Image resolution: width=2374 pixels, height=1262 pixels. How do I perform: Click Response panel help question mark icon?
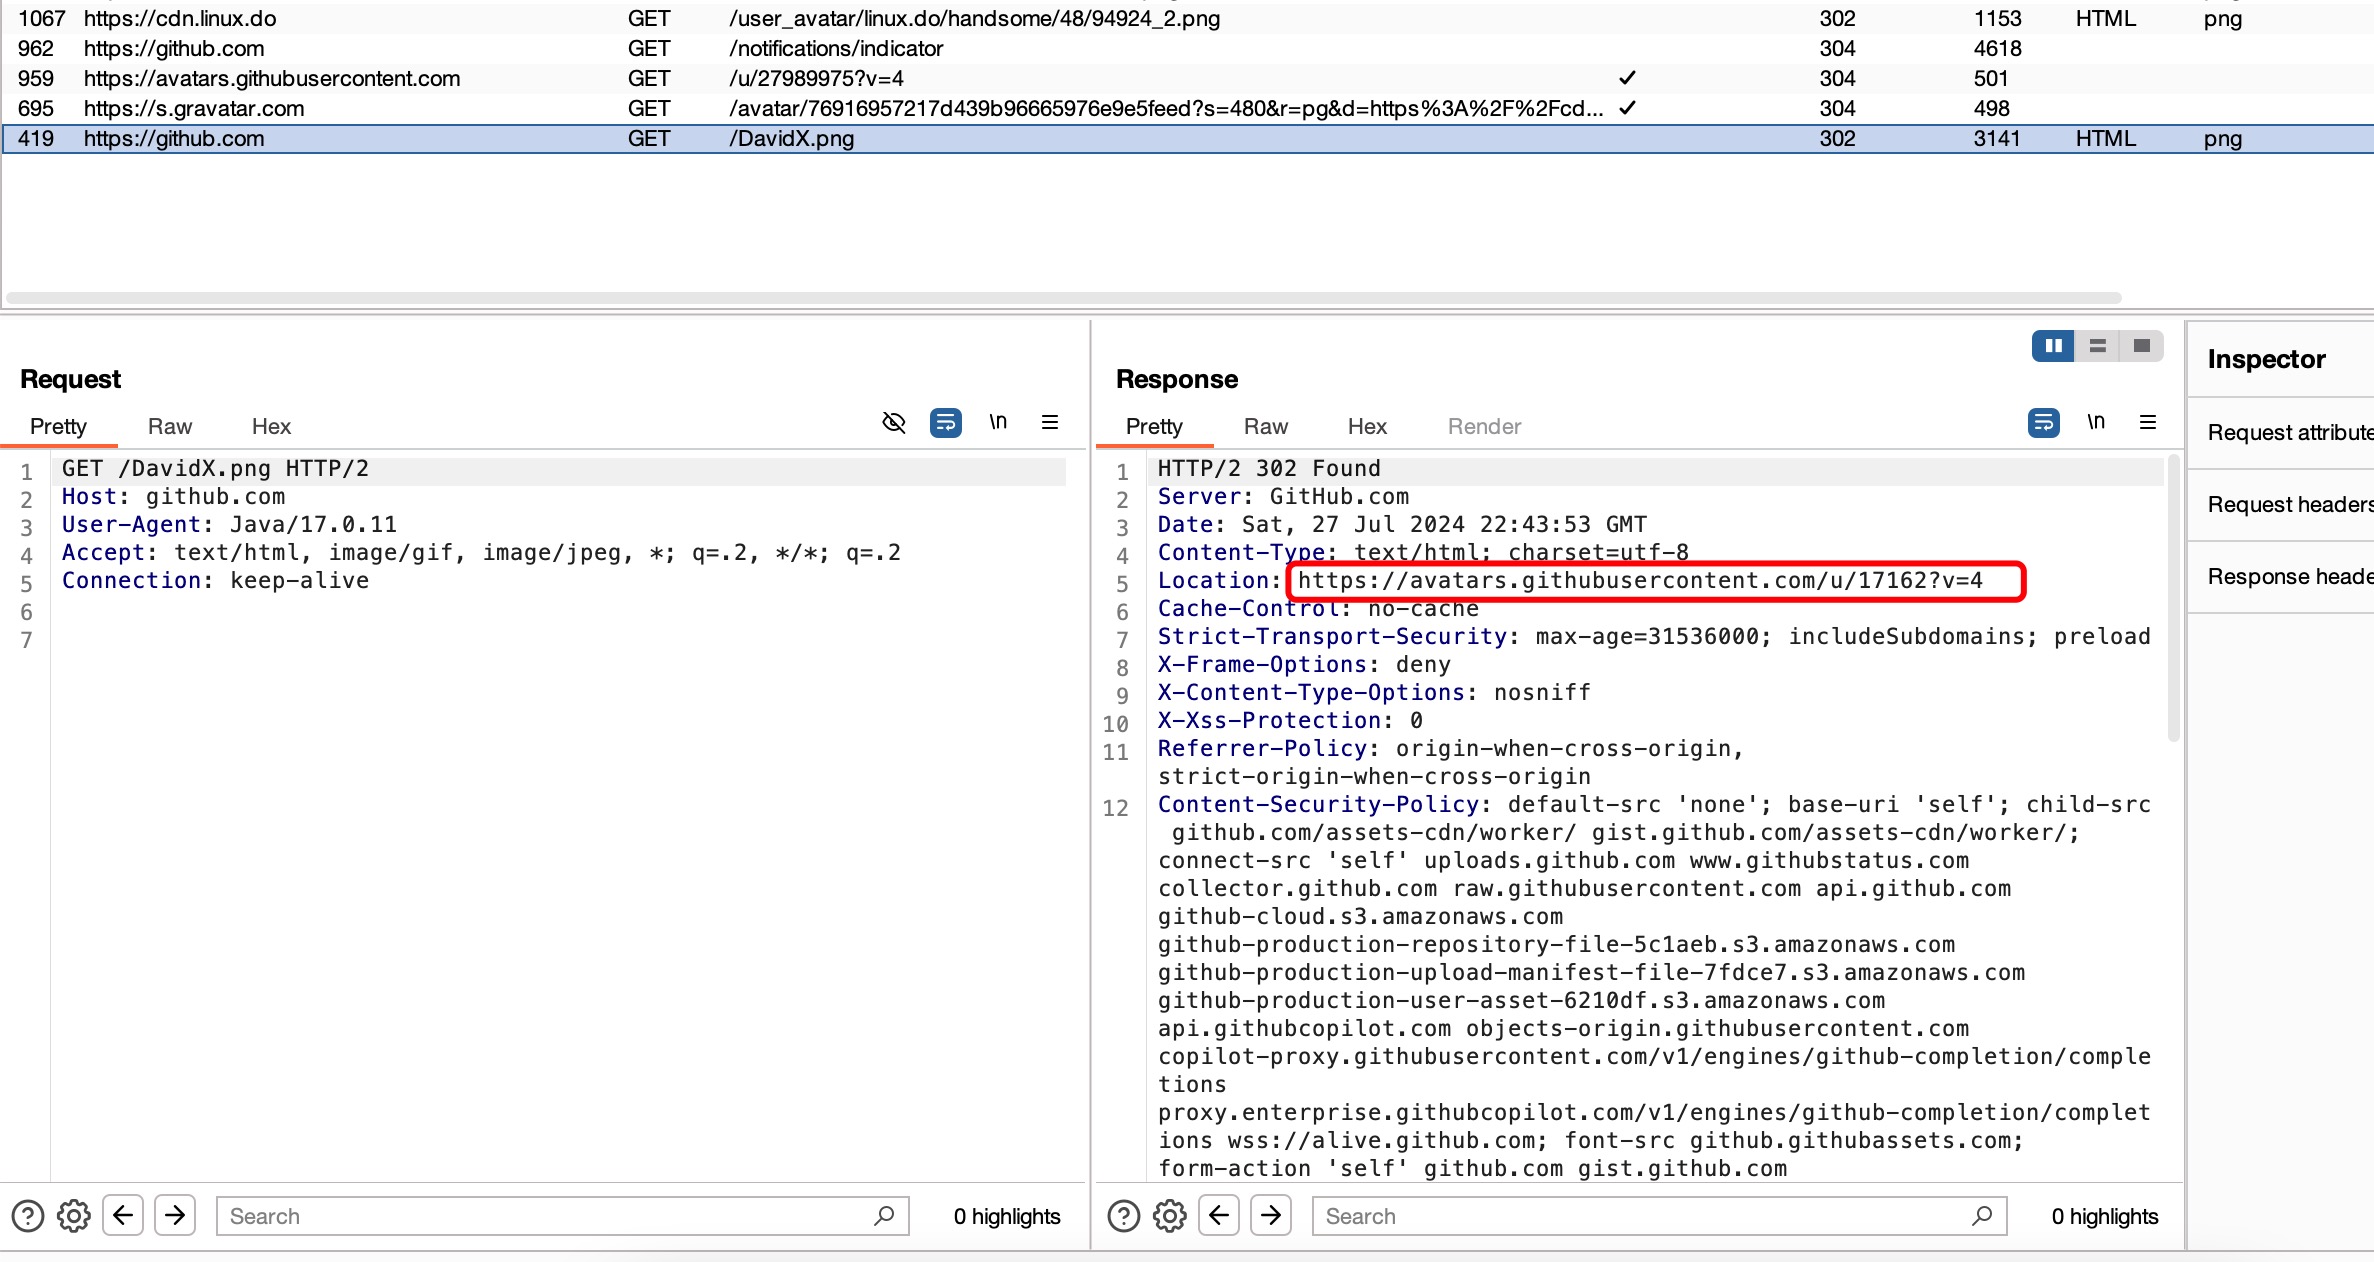(1124, 1216)
